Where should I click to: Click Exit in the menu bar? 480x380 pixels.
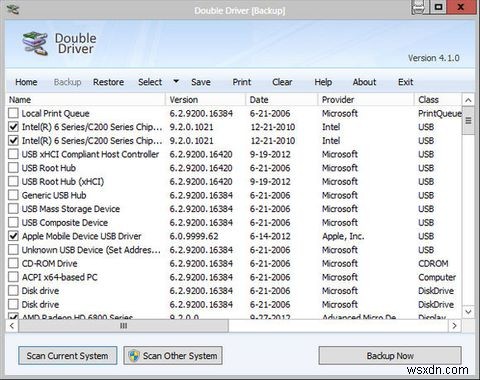(405, 82)
